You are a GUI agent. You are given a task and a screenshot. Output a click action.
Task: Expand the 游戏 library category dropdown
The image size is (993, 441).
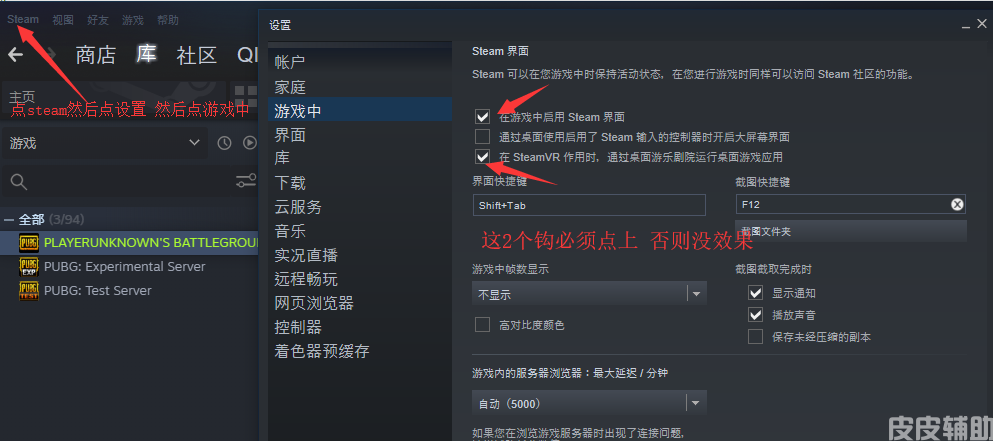[104, 143]
